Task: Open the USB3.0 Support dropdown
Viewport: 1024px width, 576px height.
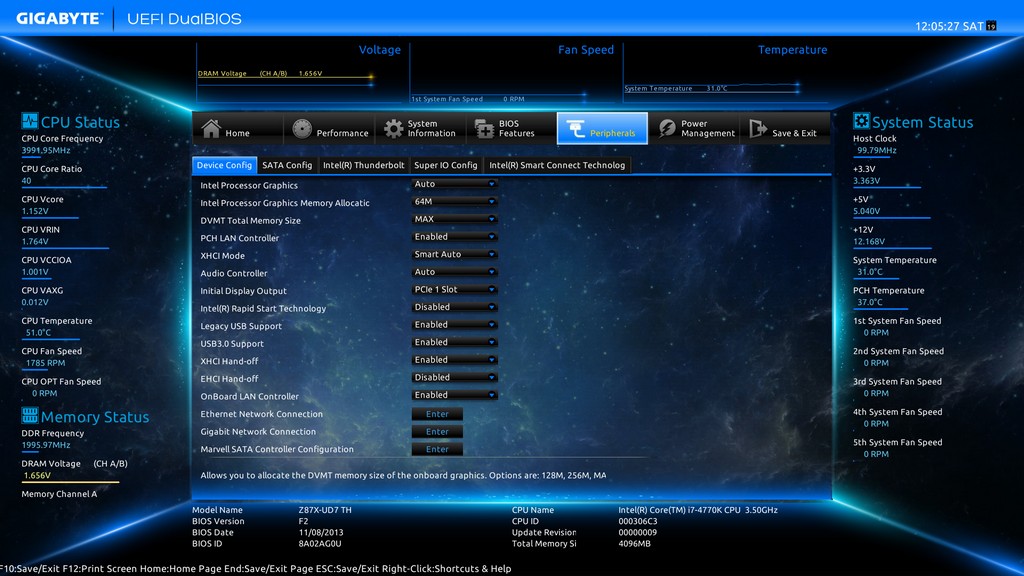Action: pyautogui.click(x=455, y=343)
